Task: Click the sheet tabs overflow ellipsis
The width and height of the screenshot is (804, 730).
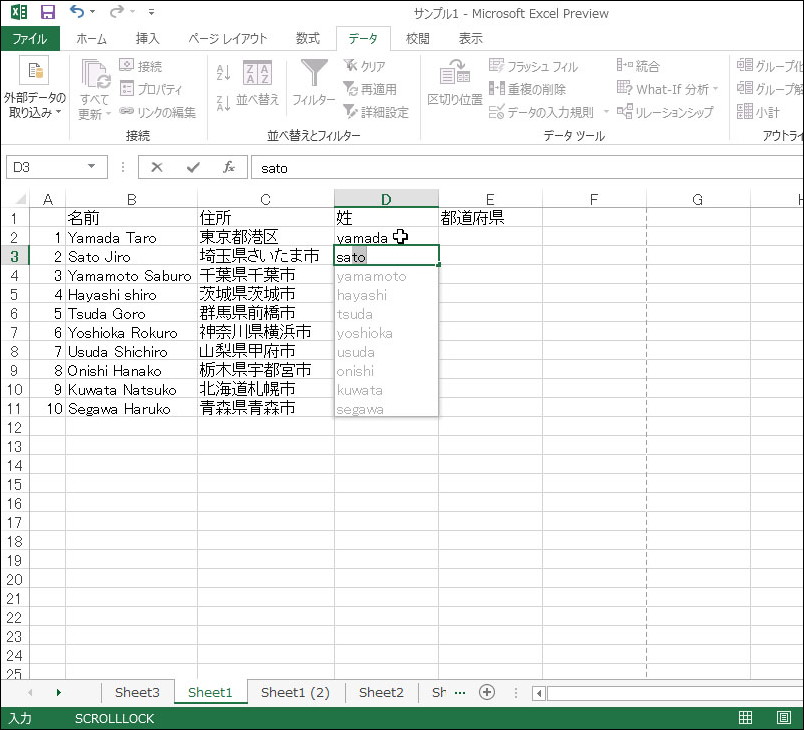Action: pyautogui.click(x=460, y=693)
